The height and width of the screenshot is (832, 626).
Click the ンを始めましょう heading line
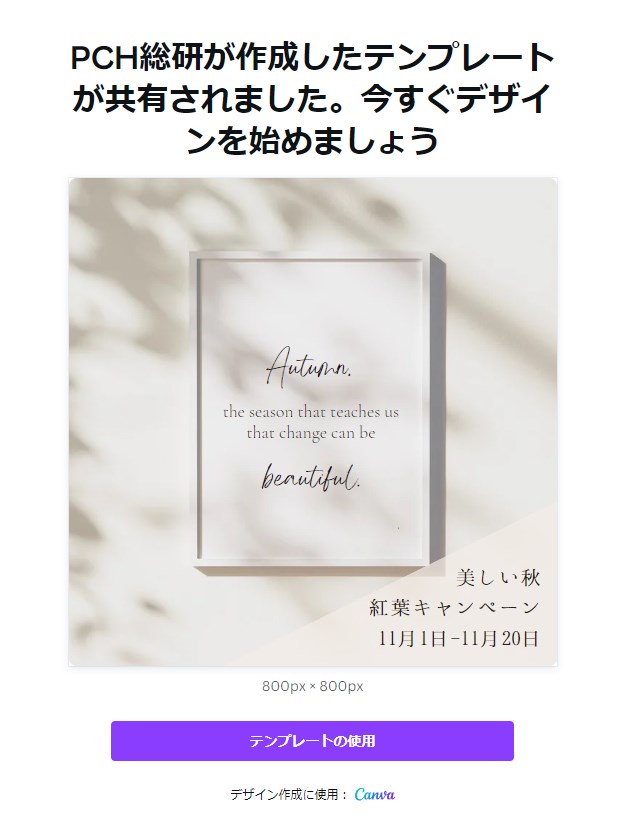pos(313,140)
